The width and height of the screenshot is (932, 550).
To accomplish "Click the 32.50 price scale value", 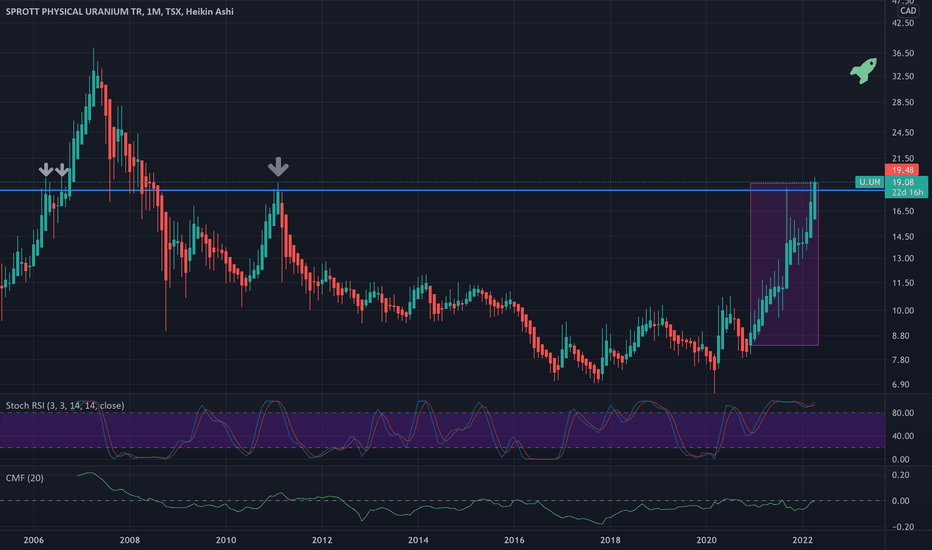I will (x=903, y=77).
